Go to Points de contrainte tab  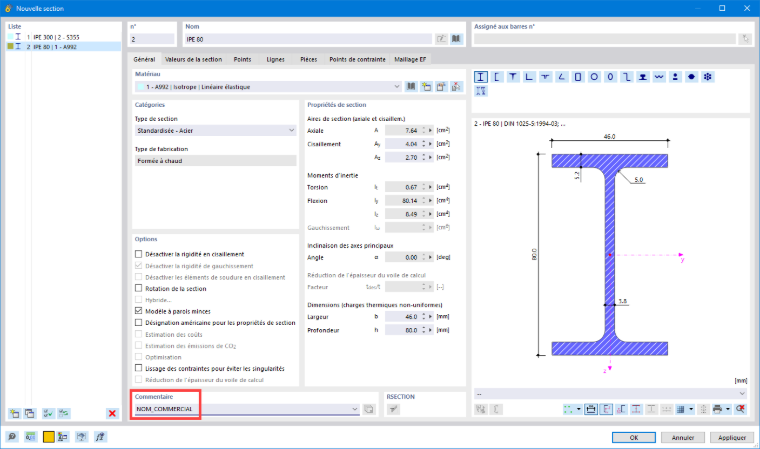357,59
